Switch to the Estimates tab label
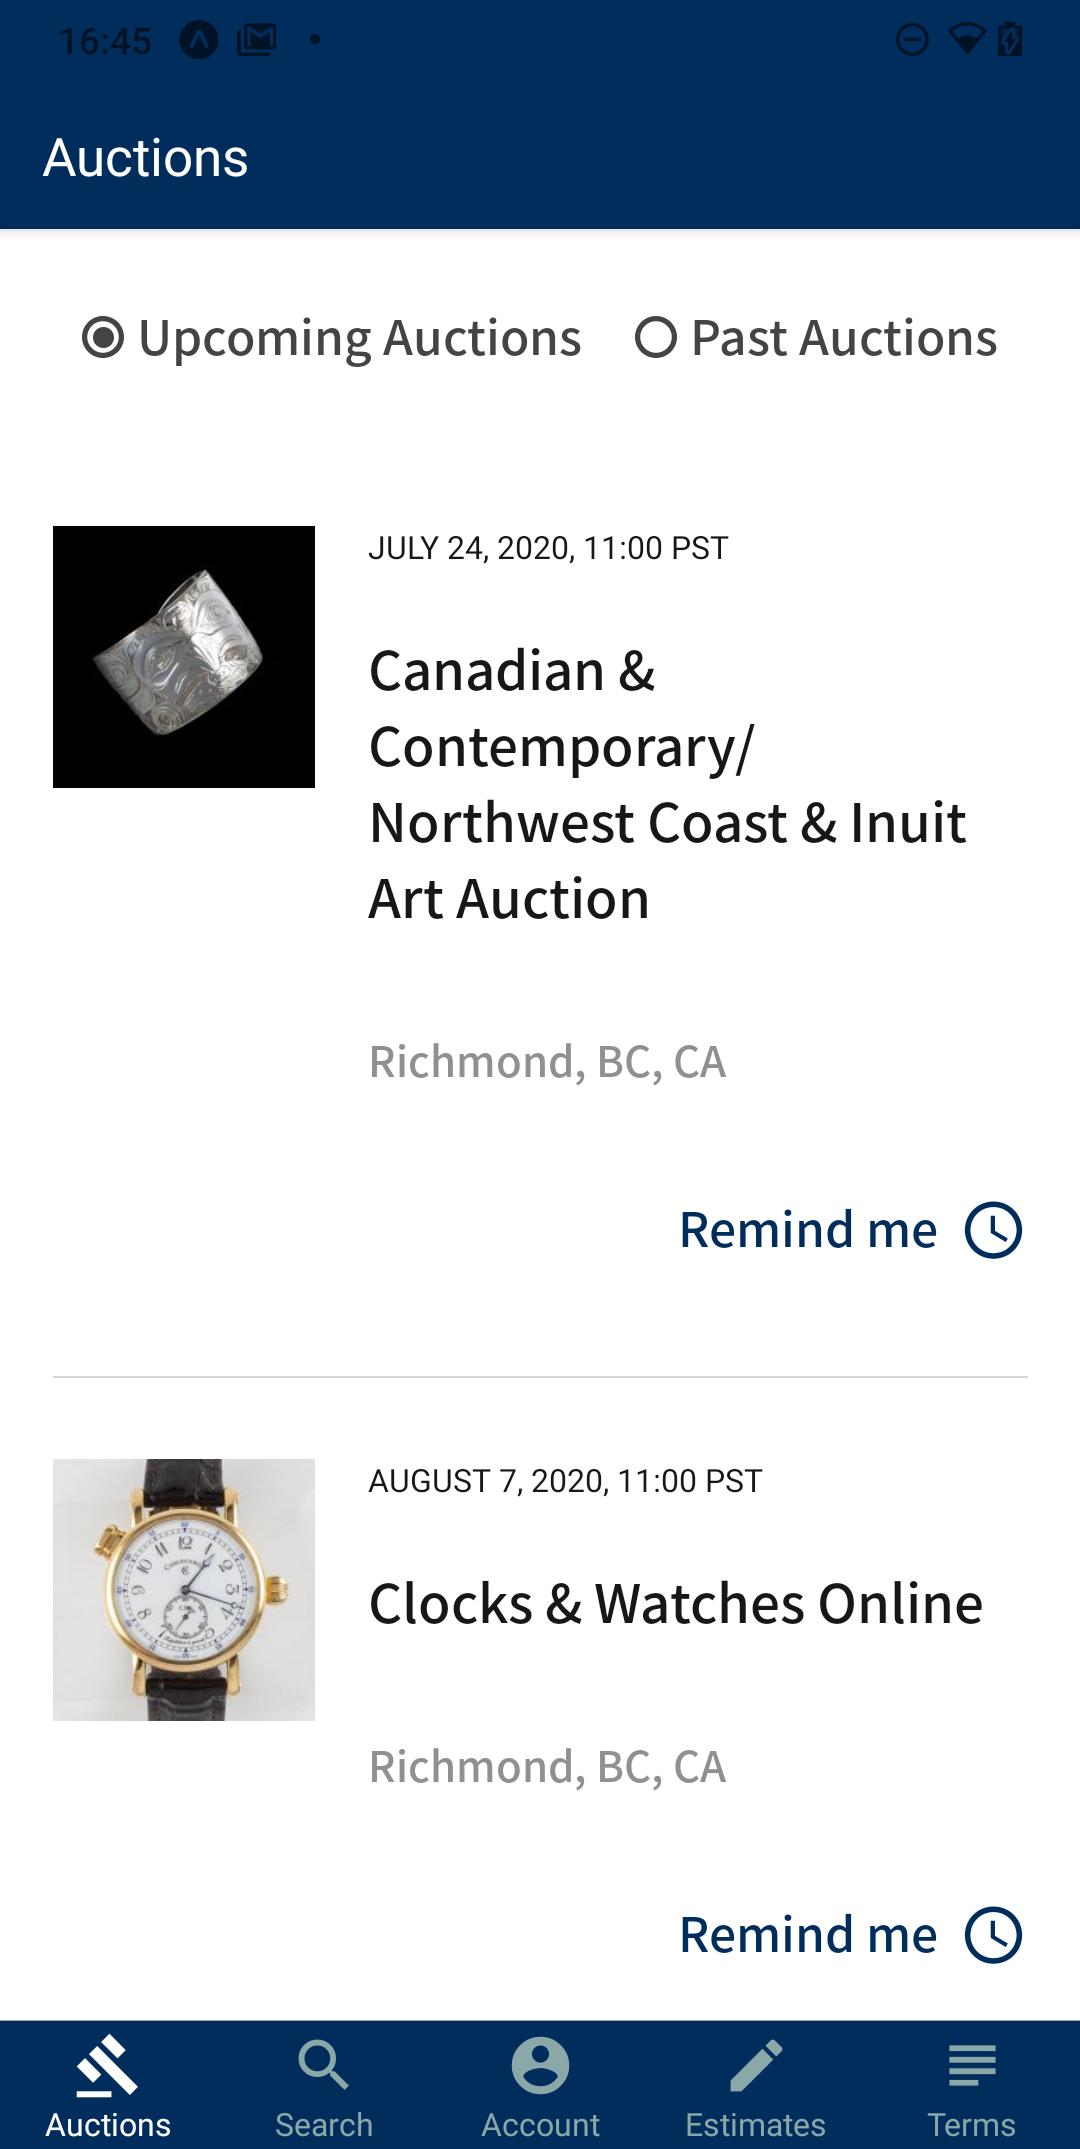Image resolution: width=1080 pixels, height=2149 pixels. (x=756, y=2124)
